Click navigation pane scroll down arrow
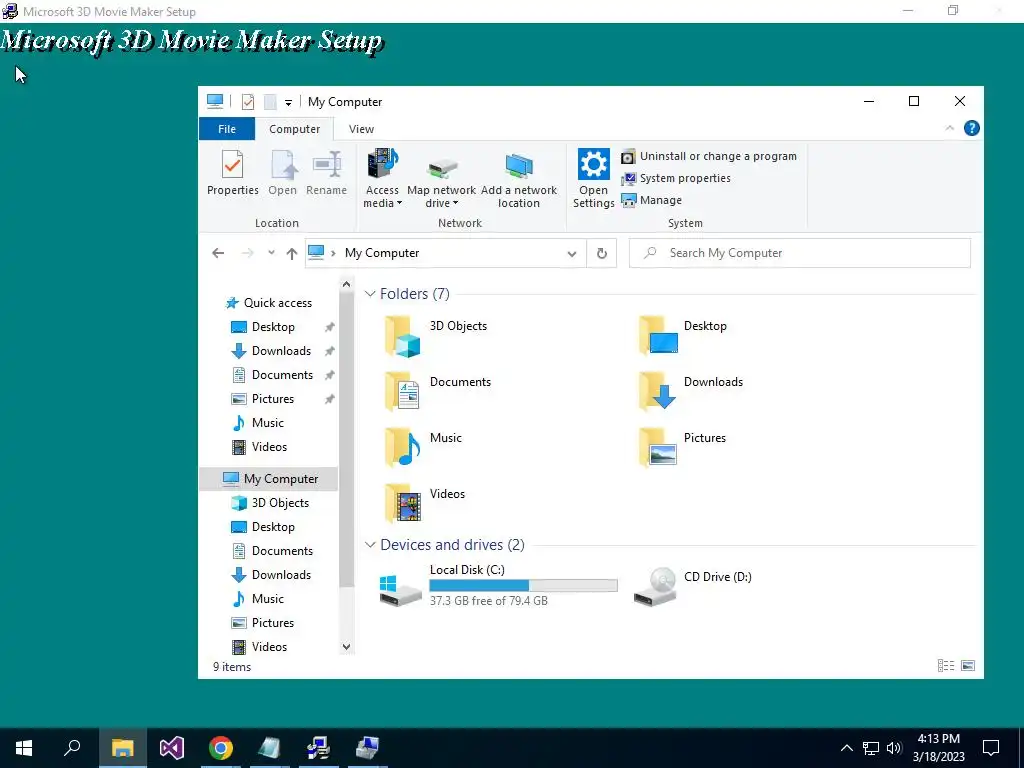Image resolution: width=1024 pixels, height=768 pixels. [x=346, y=647]
